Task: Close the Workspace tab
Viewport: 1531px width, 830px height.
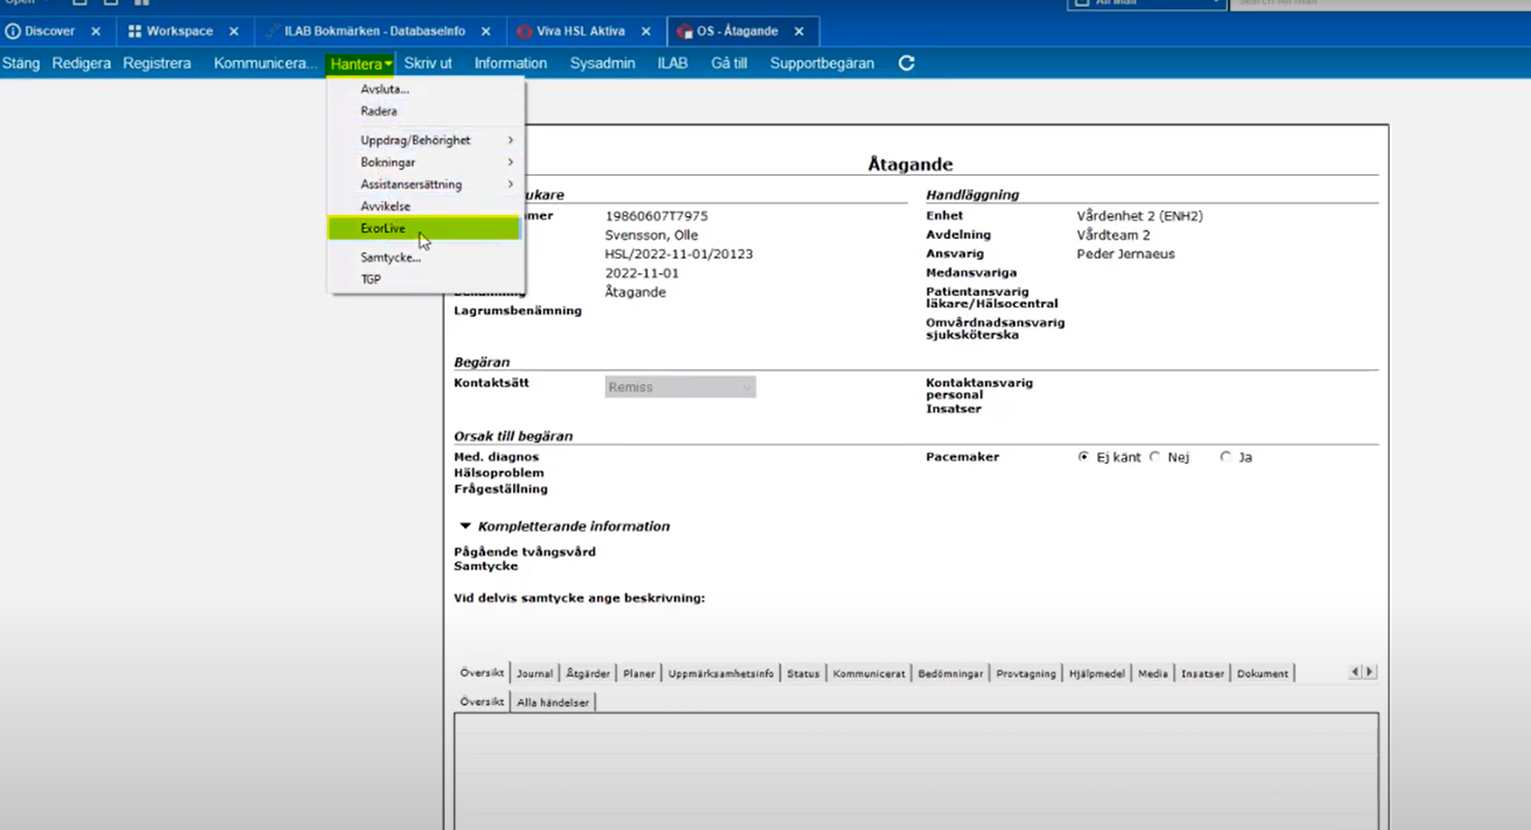Action: point(234,31)
